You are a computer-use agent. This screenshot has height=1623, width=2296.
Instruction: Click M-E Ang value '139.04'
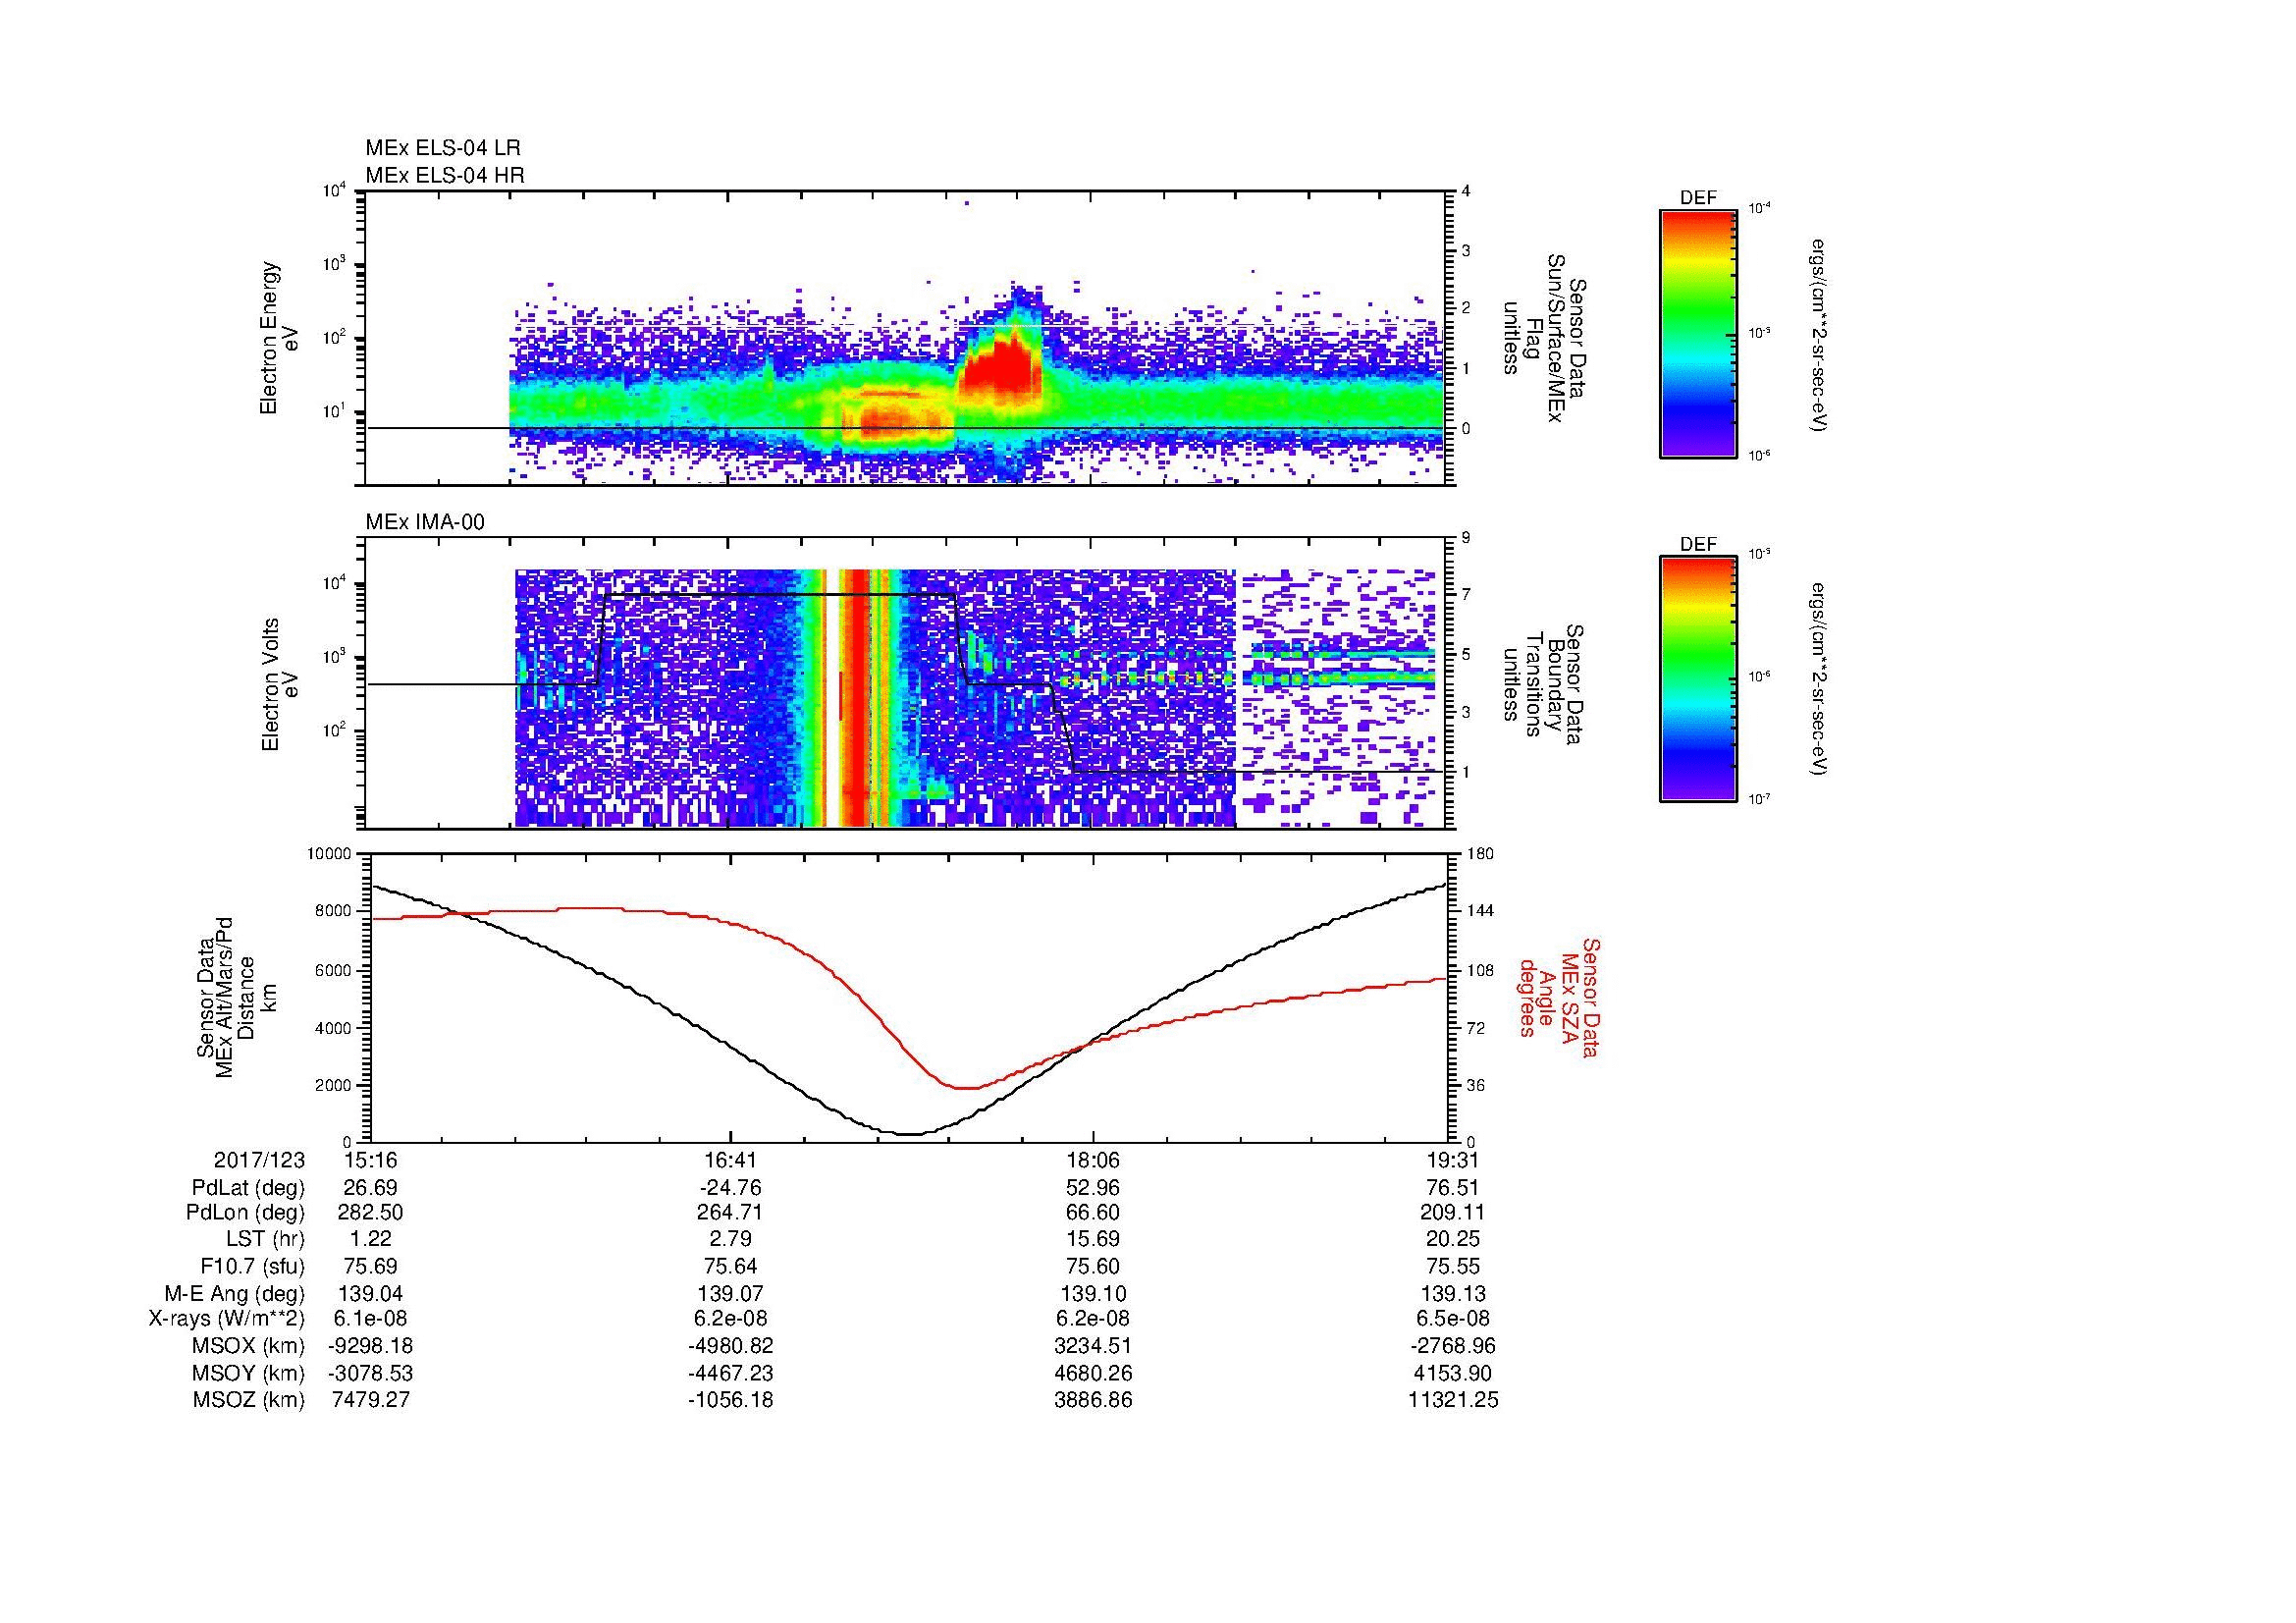coord(371,1293)
